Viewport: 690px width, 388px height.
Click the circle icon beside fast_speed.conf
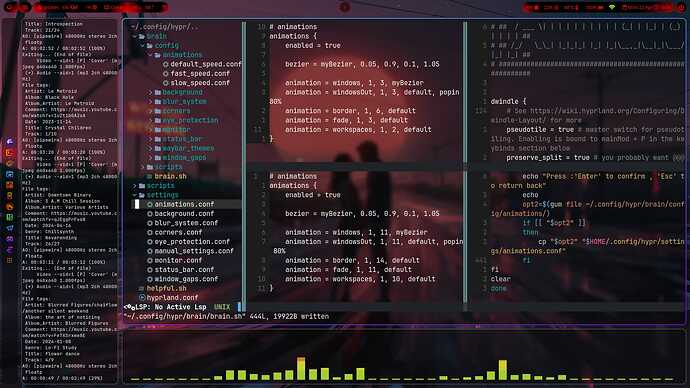tap(166, 73)
